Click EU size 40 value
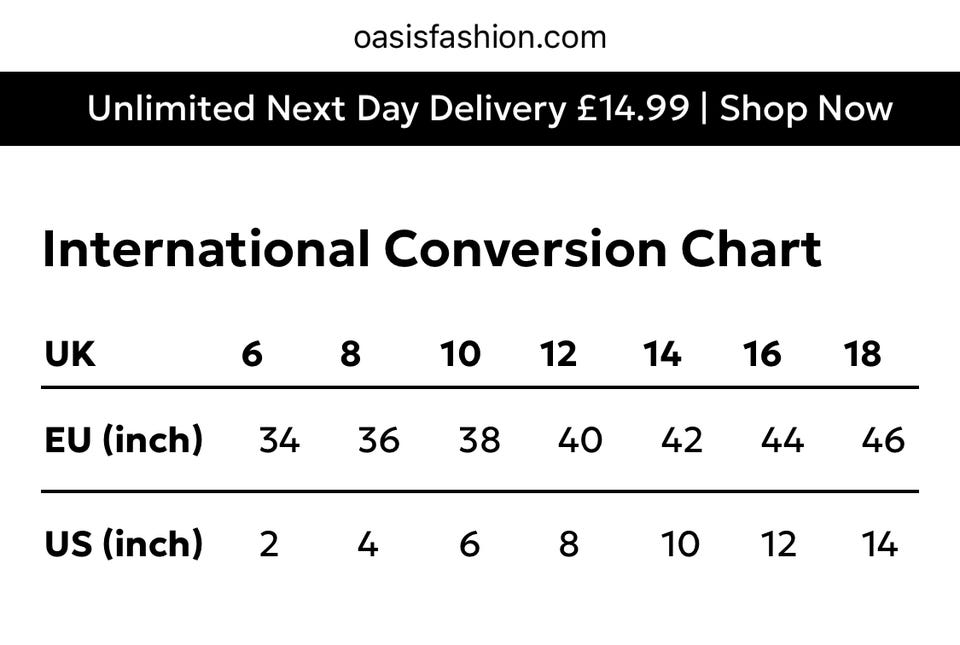This screenshot has height=645, width=960. point(580,440)
